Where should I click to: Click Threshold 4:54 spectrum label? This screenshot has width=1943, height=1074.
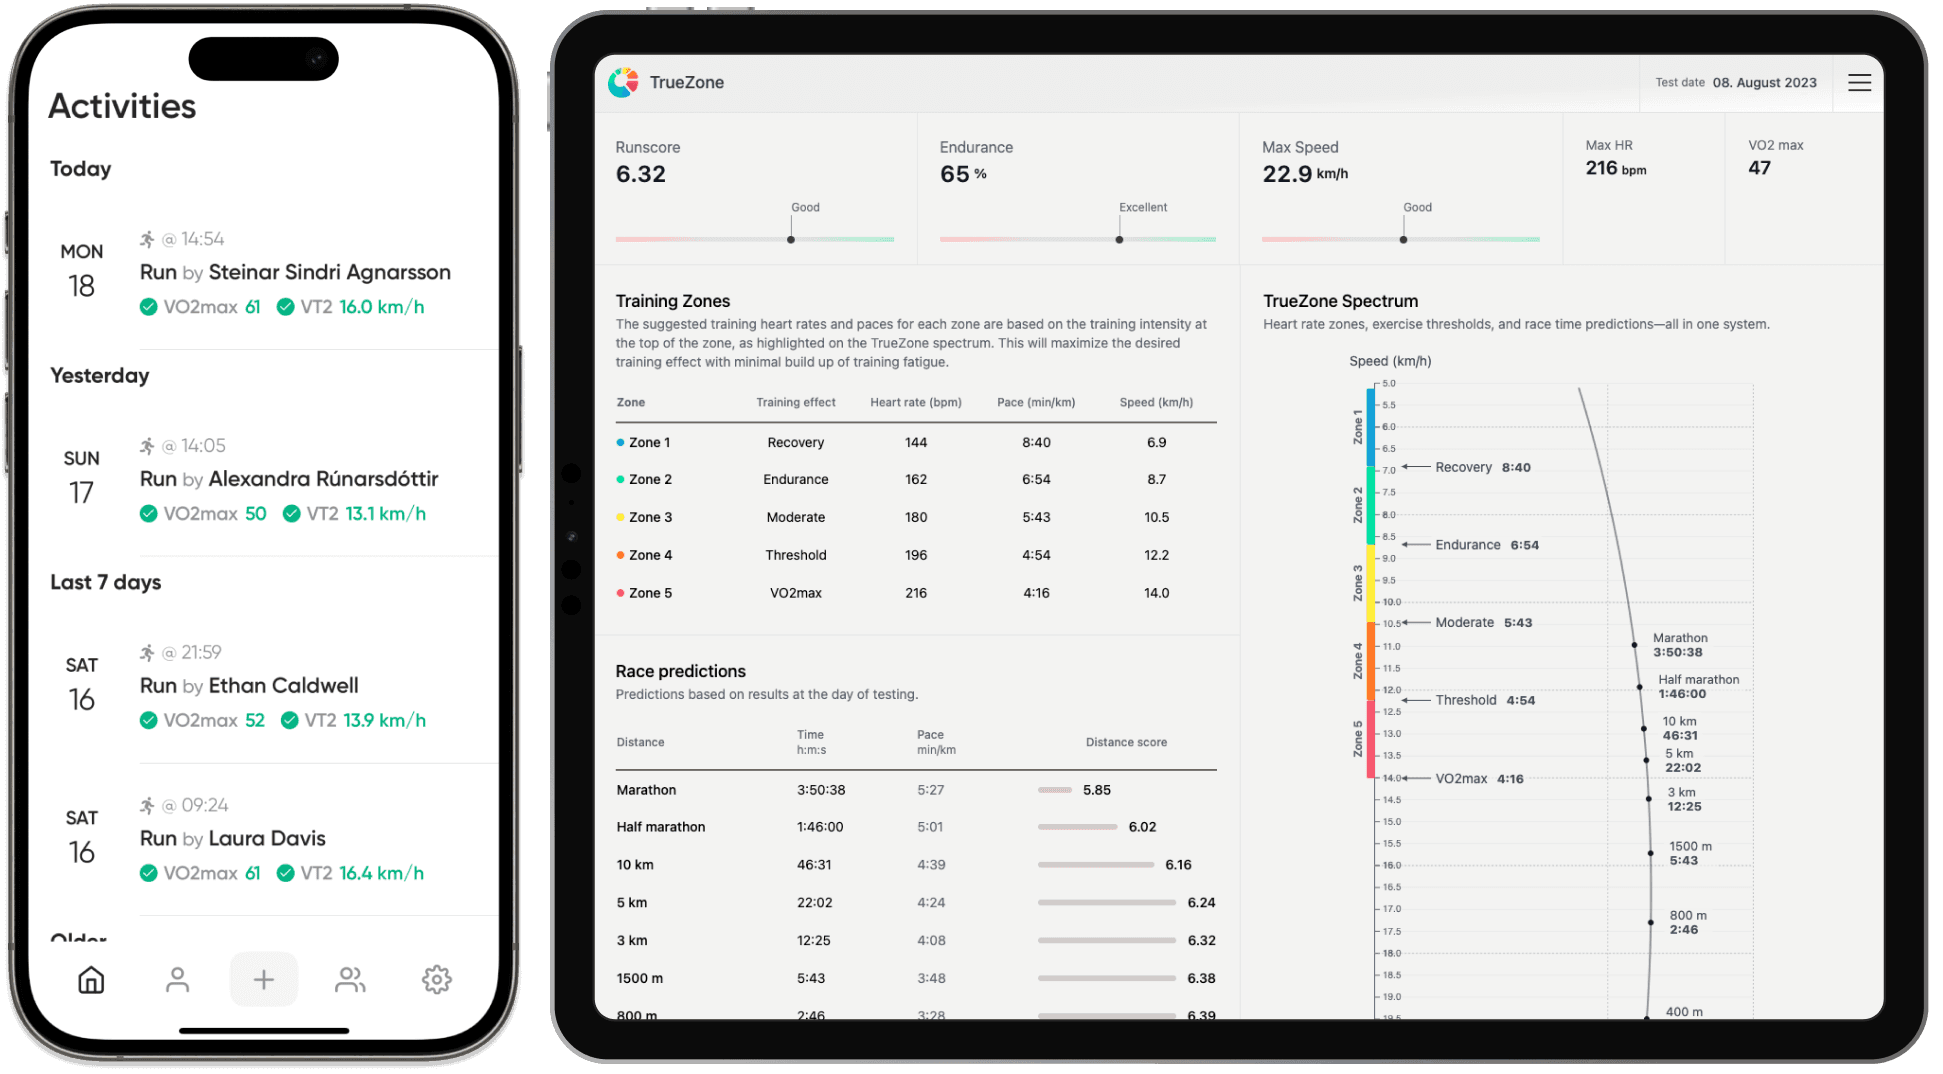(1485, 701)
